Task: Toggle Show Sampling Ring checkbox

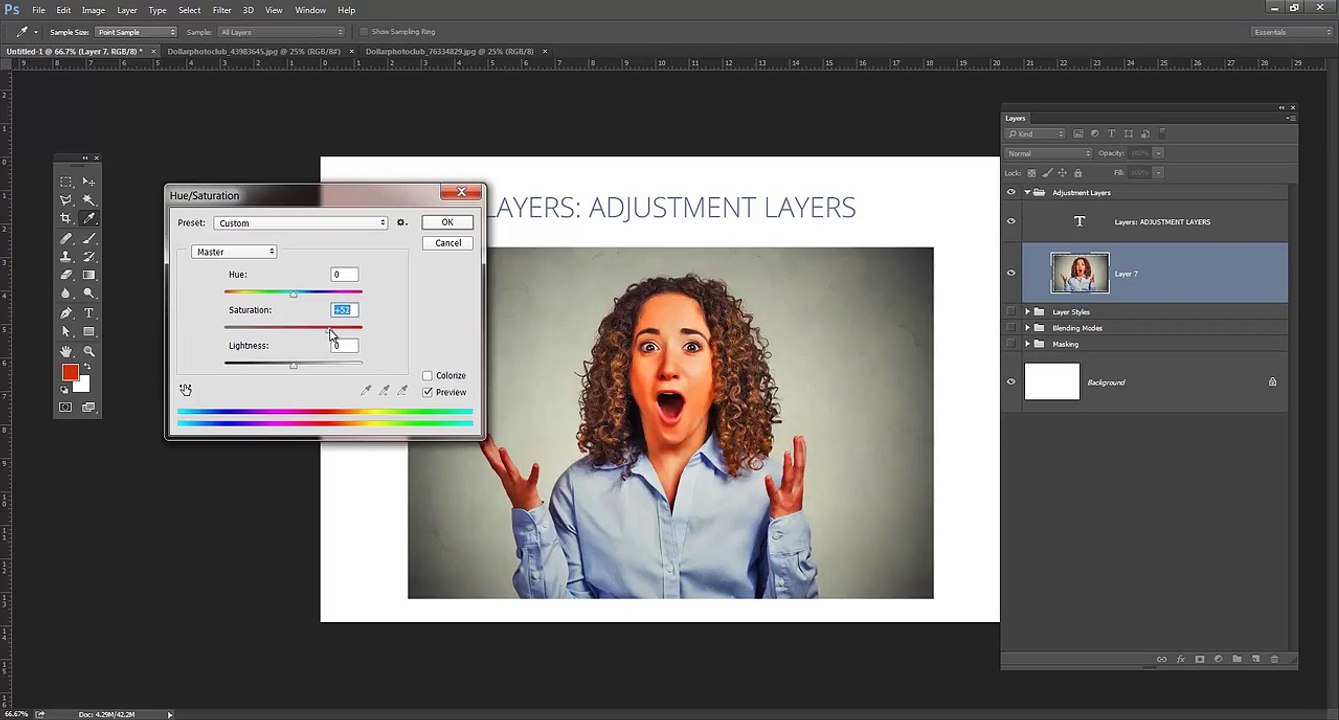Action: tap(362, 32)
